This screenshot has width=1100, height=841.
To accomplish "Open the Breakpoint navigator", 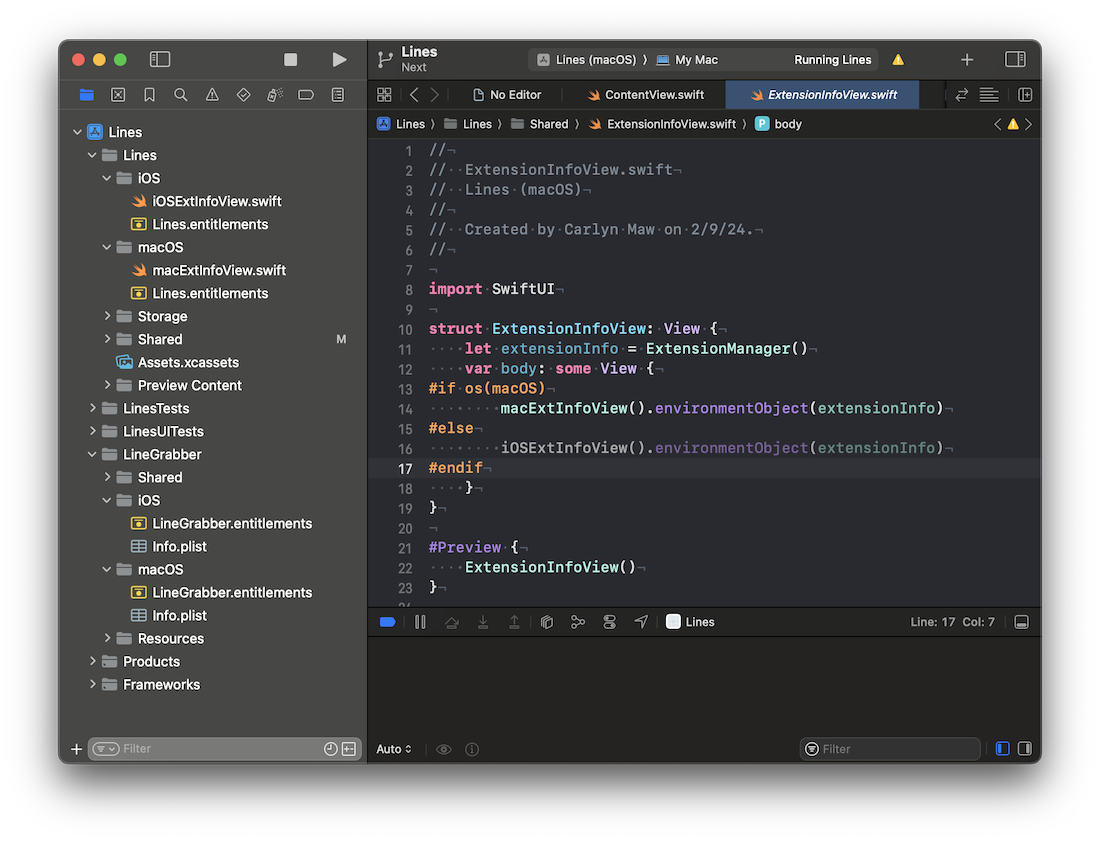I will pos(306,95).
